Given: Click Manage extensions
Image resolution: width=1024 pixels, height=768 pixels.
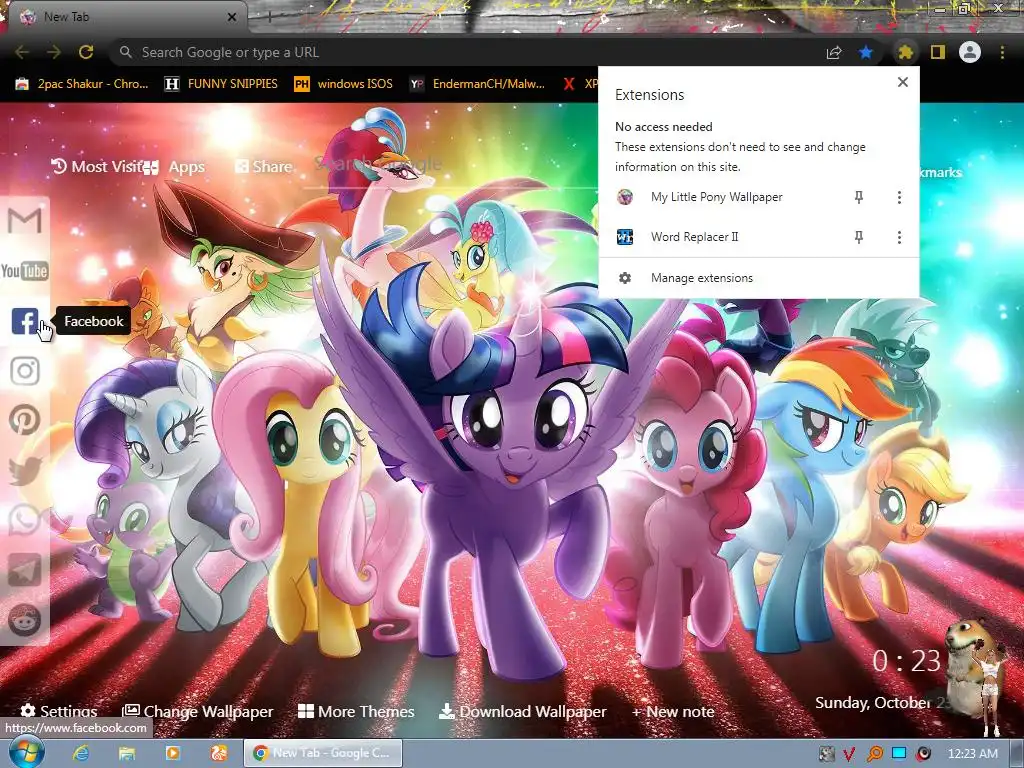Looking at the screenshot, I should tap(759, 278).
